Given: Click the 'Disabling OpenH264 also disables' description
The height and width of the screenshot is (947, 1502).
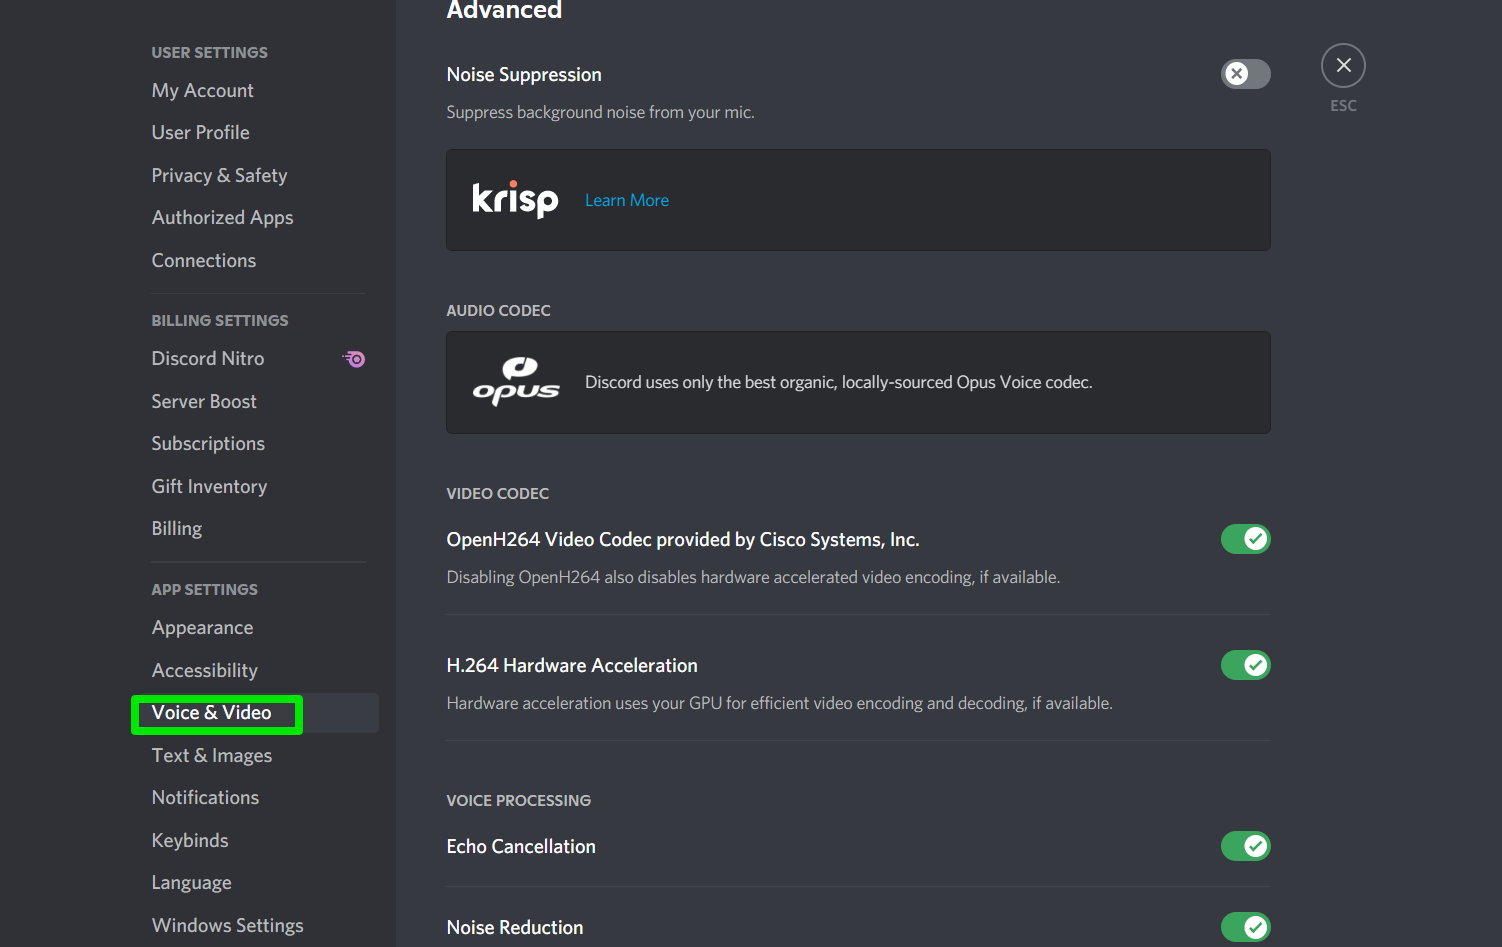Looking at the screenshot, I should pos(753,578).
